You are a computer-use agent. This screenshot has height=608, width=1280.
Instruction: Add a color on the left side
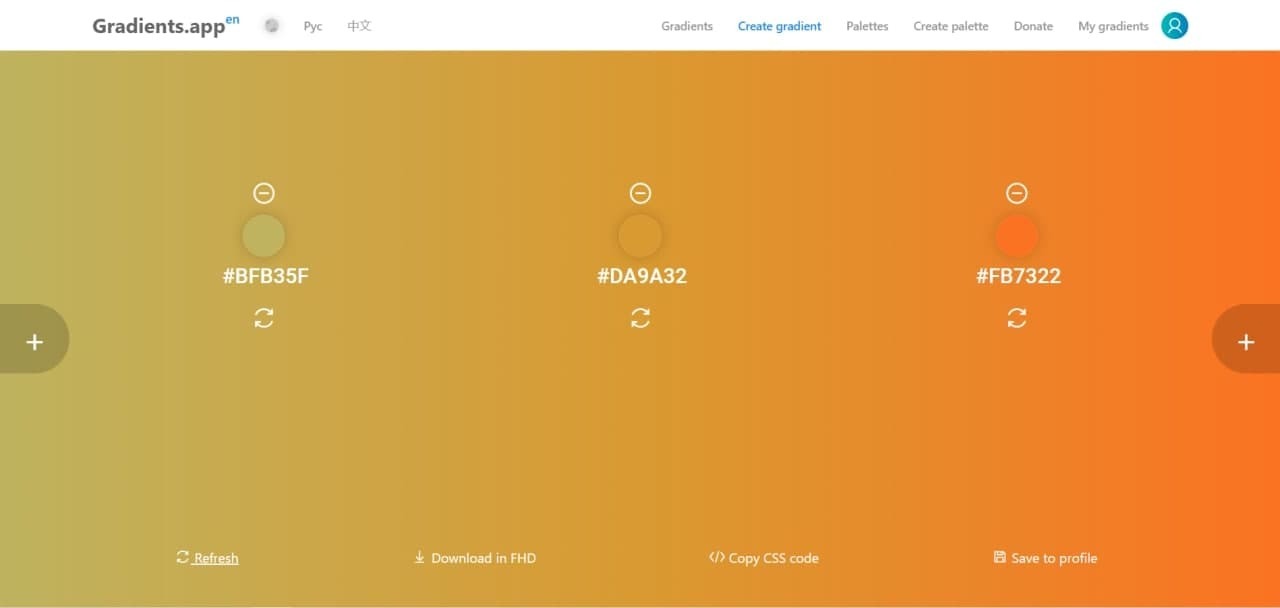pyautogui.click(x=34, y=339)
